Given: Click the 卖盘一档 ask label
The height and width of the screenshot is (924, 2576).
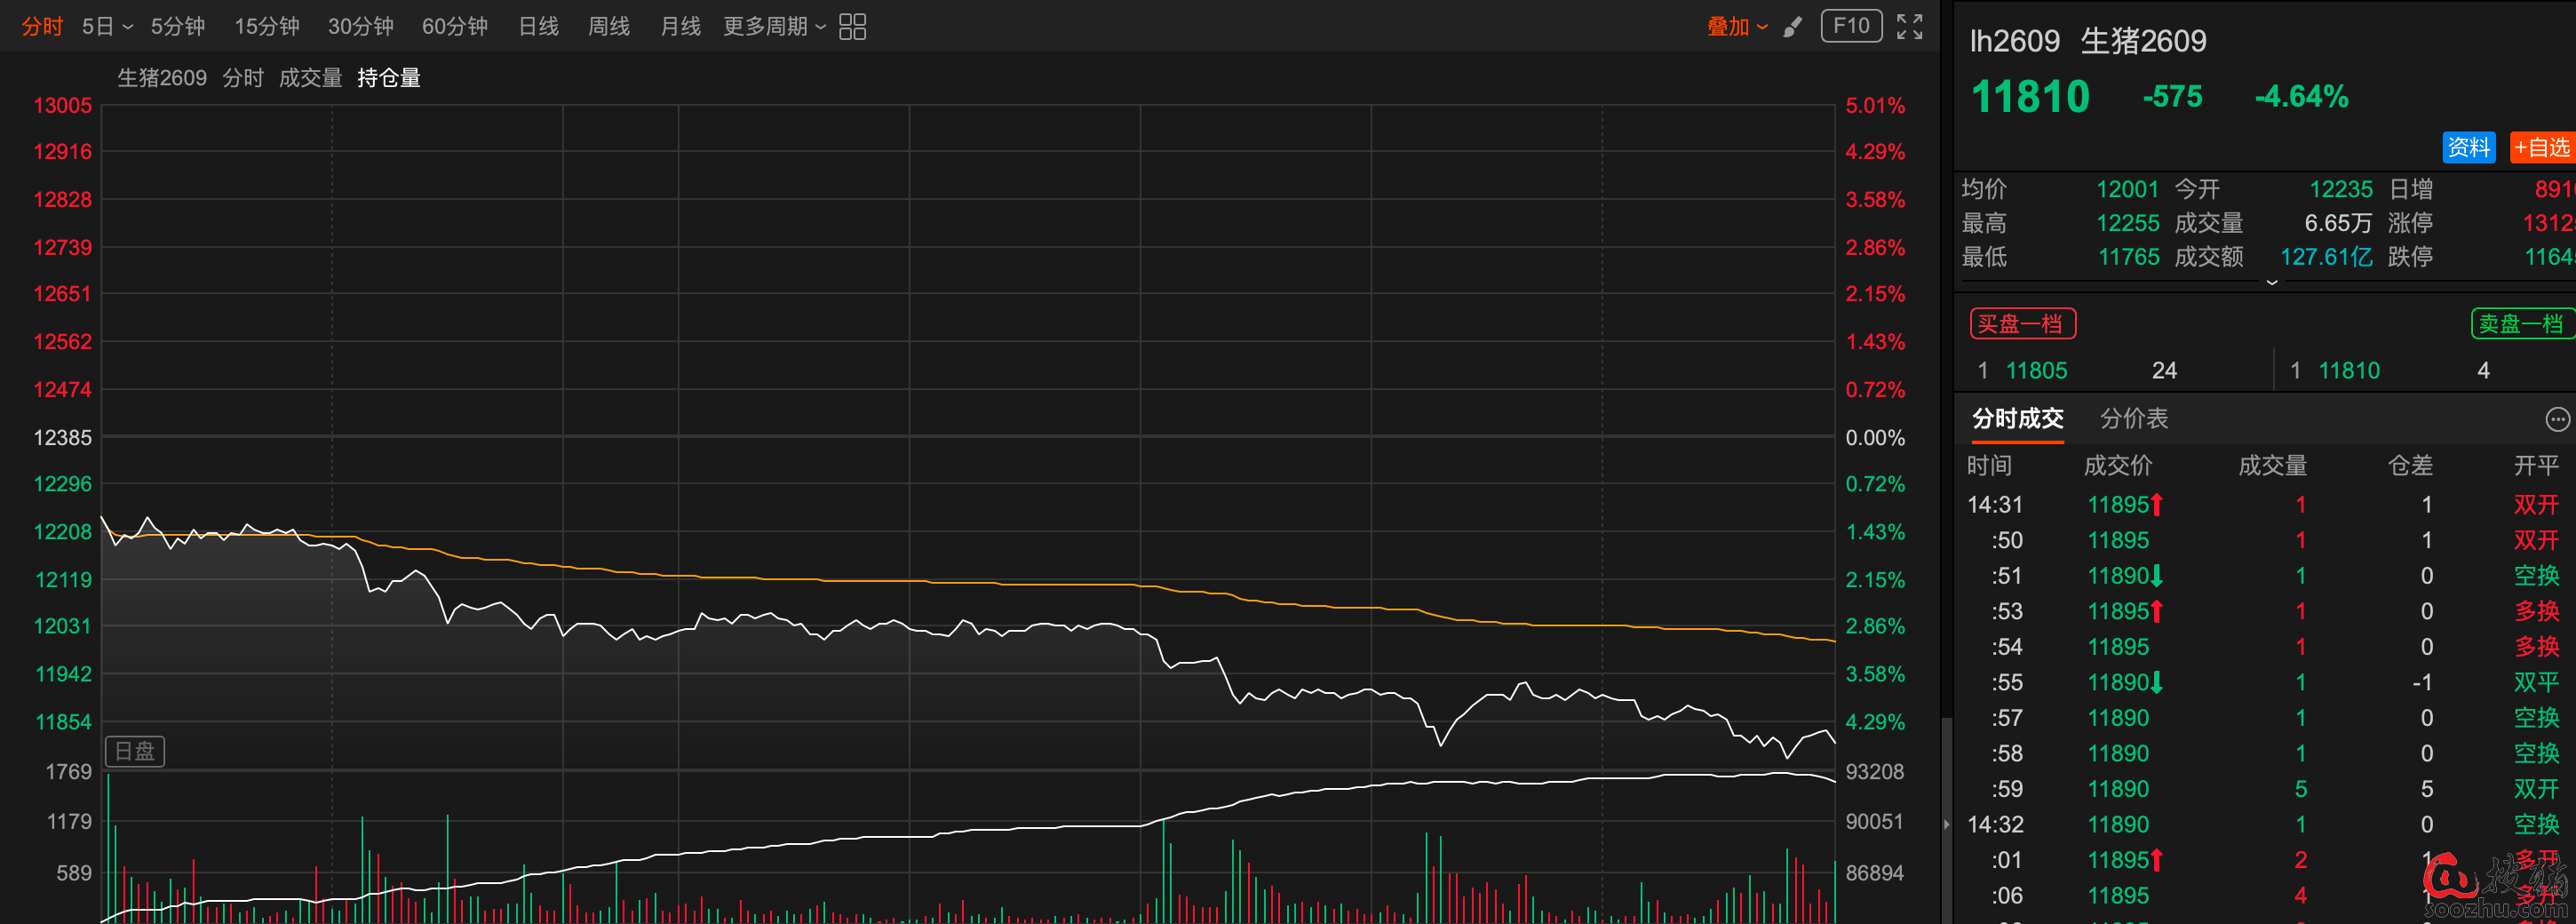Looking at the screenshot, I should 2521,324.
